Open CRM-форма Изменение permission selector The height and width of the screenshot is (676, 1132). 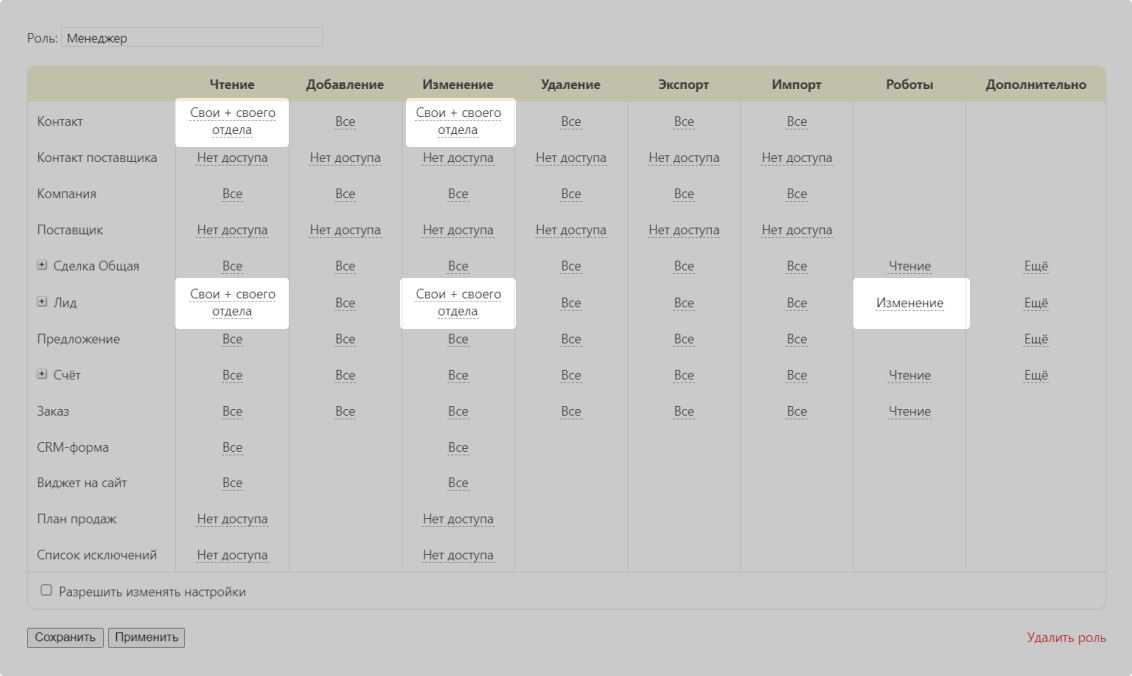[x=458, y=447]
